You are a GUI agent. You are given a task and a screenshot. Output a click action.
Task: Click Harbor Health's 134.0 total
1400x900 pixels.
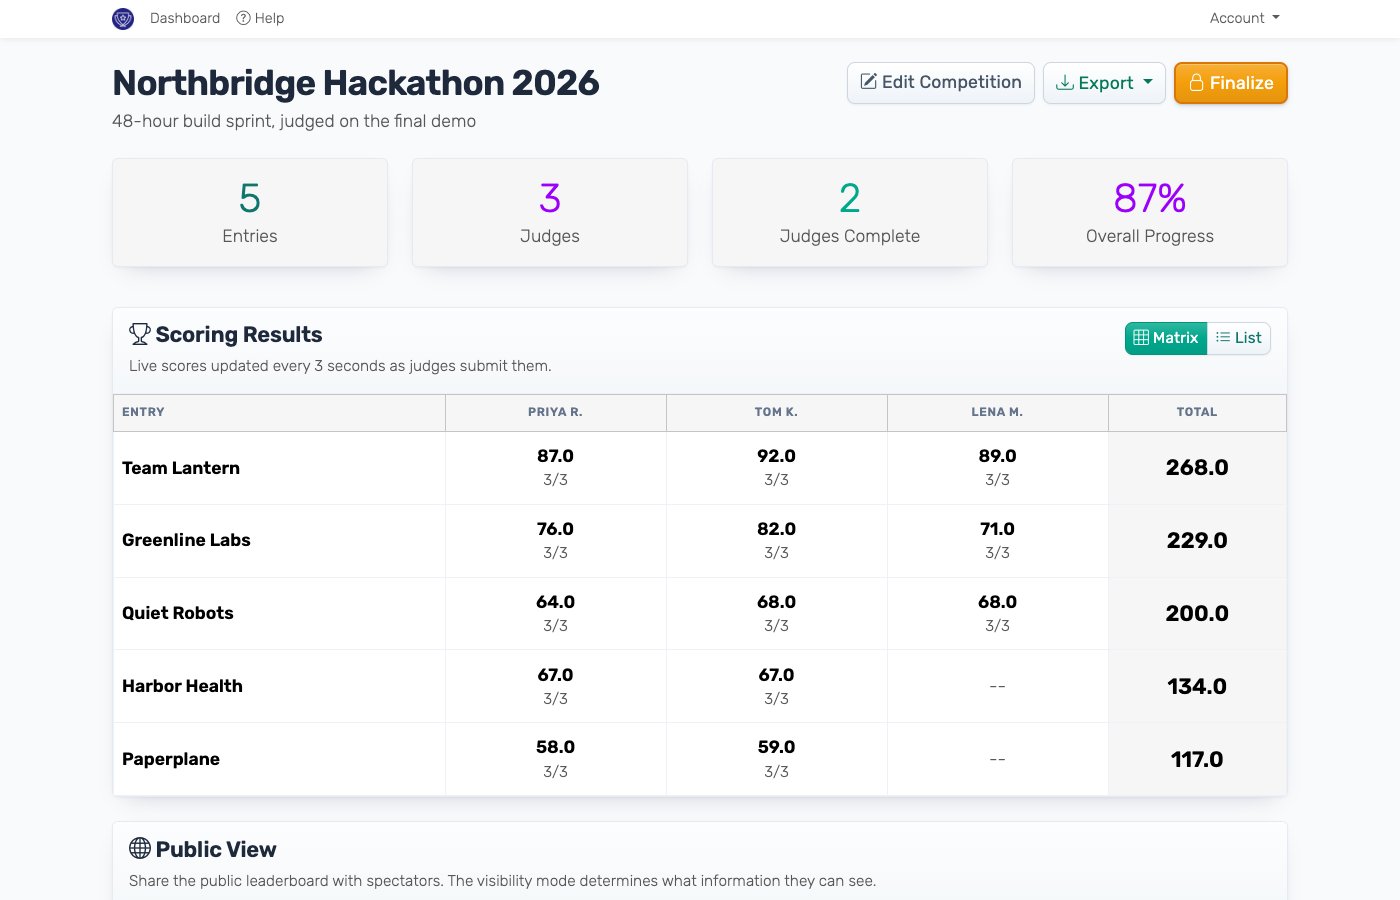(x=1197, y=686)
